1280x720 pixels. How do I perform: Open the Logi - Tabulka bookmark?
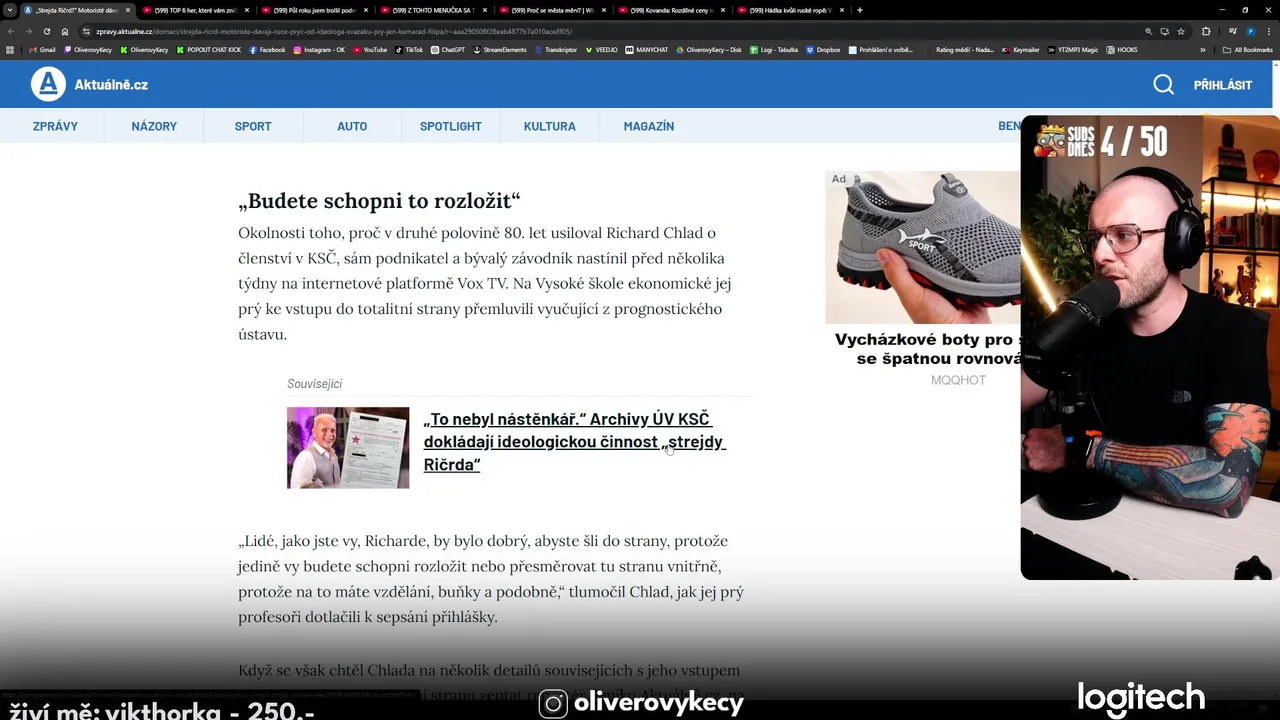pyautogui.click(x=774, y=49)
